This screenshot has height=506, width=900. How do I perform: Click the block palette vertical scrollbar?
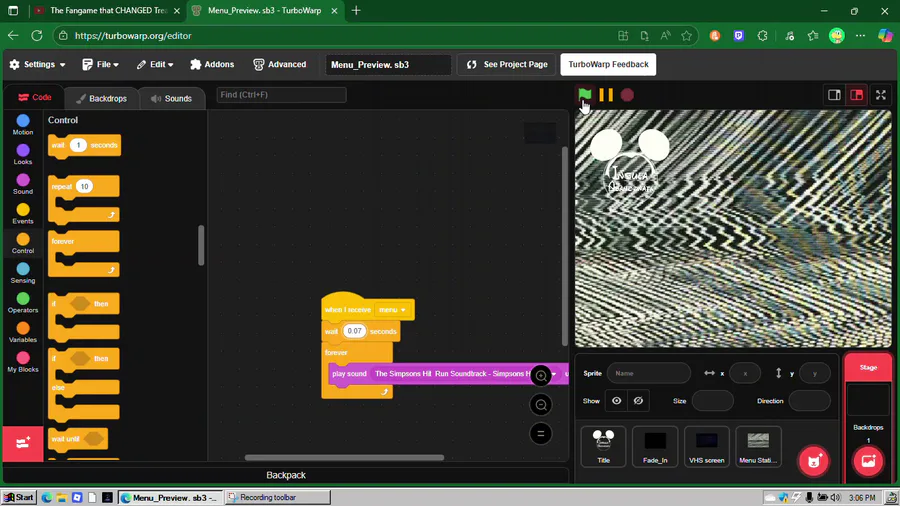[x=201, y=246]
